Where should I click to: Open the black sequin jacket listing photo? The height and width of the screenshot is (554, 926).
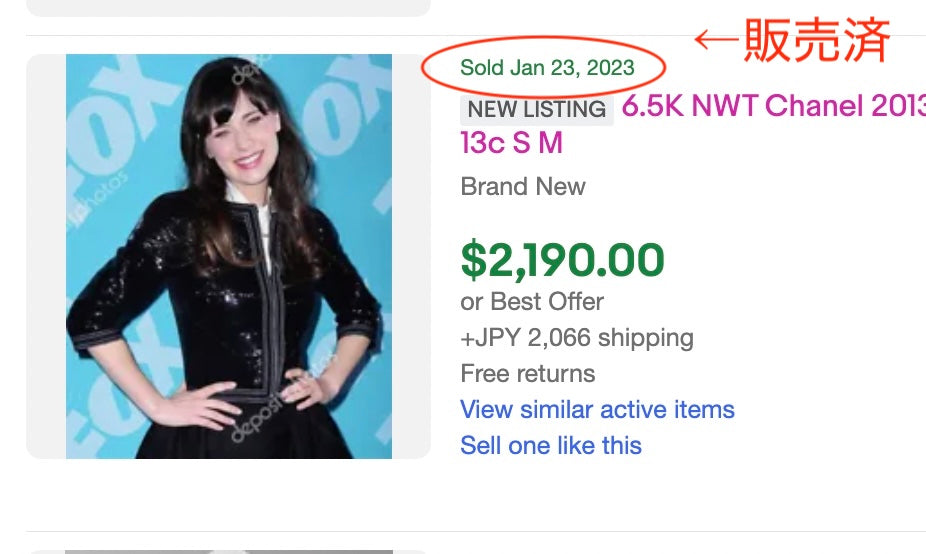point(228,256)
